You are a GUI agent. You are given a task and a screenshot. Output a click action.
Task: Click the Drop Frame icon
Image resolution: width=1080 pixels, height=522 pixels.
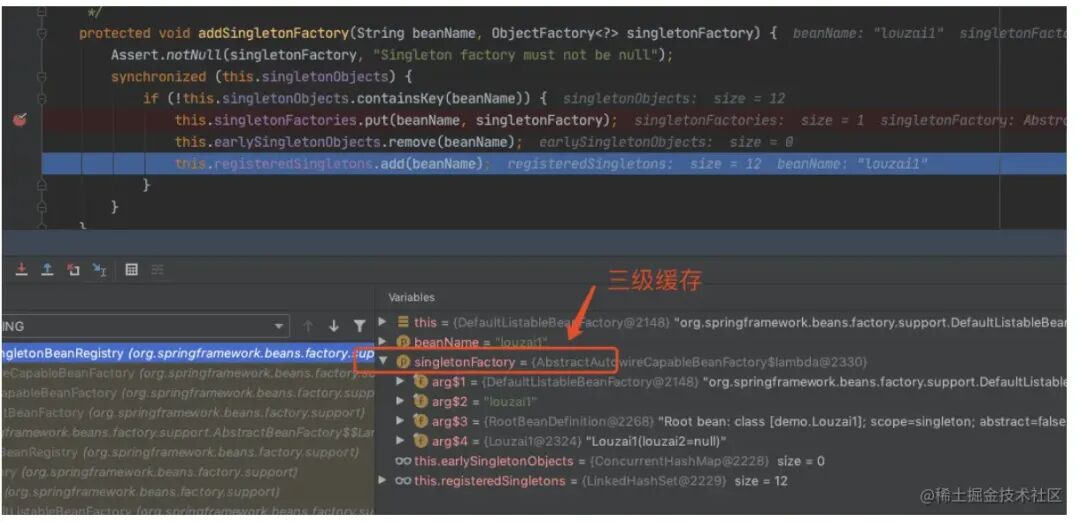tap(74, 269)
